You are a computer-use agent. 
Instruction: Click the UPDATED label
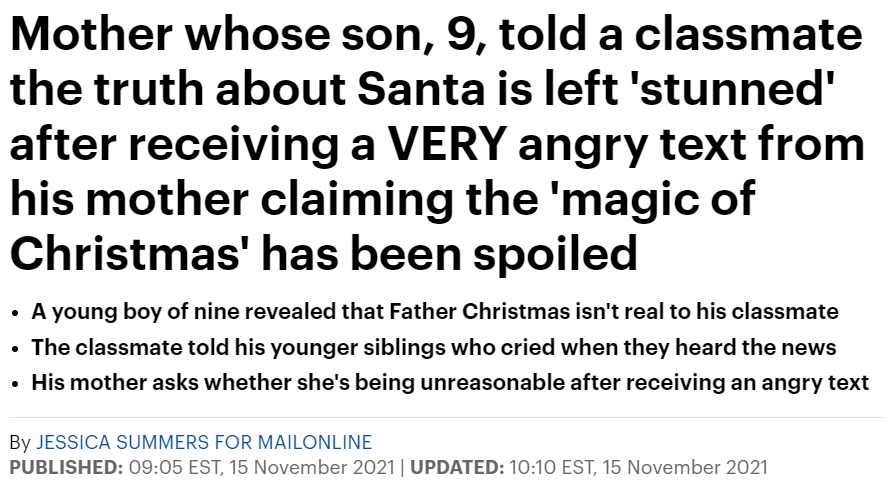457,467
